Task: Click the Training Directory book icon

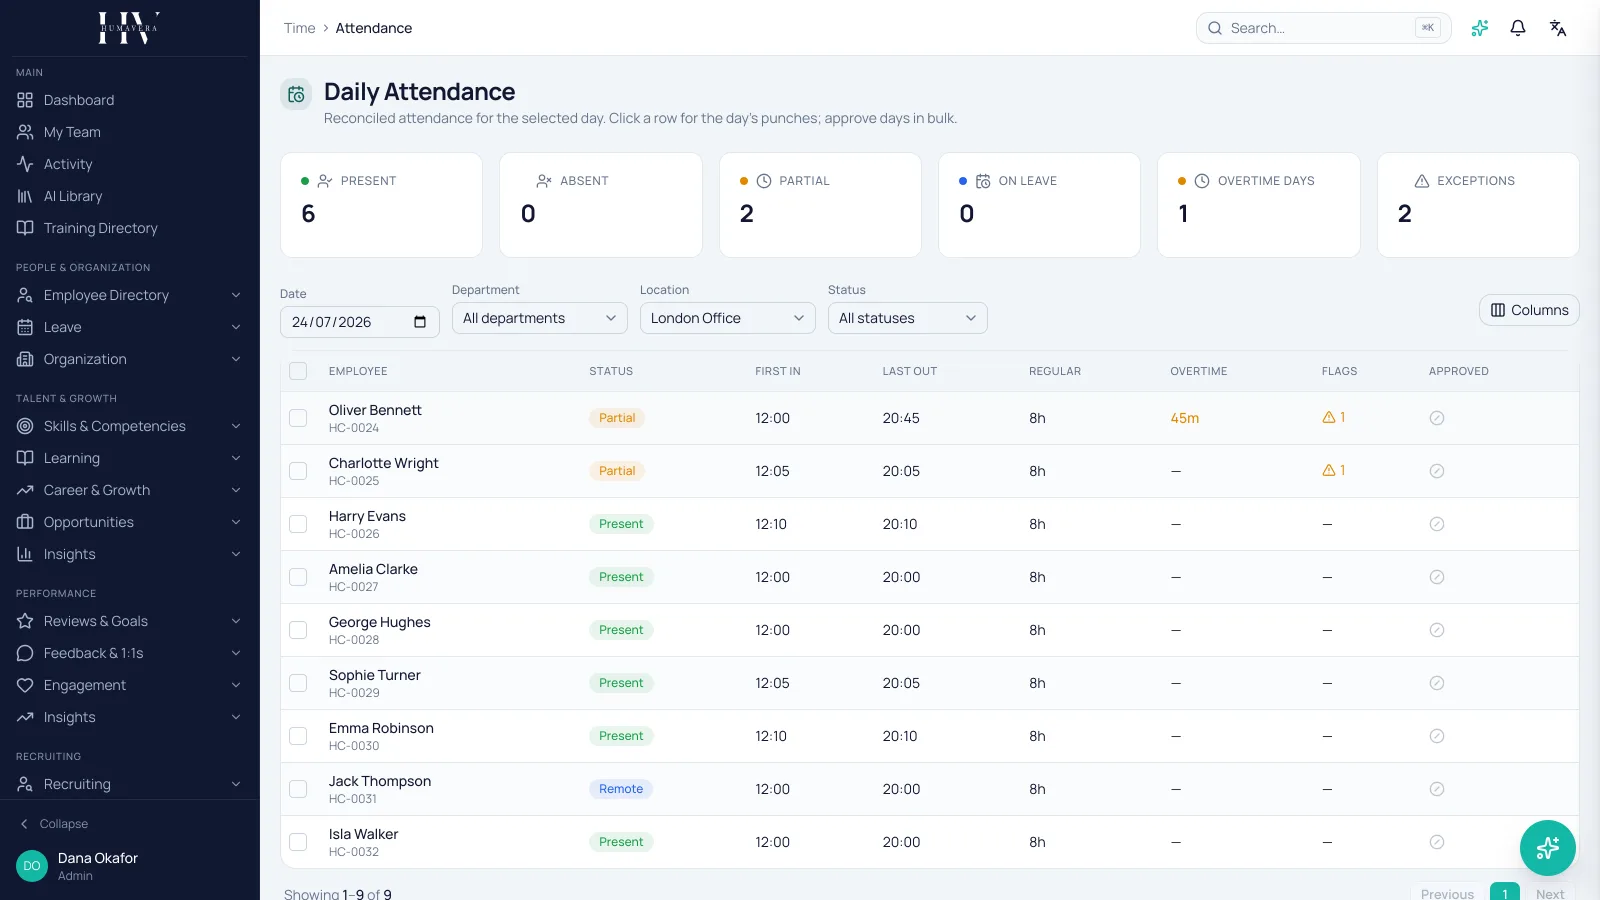Action: tap(25, 228)
